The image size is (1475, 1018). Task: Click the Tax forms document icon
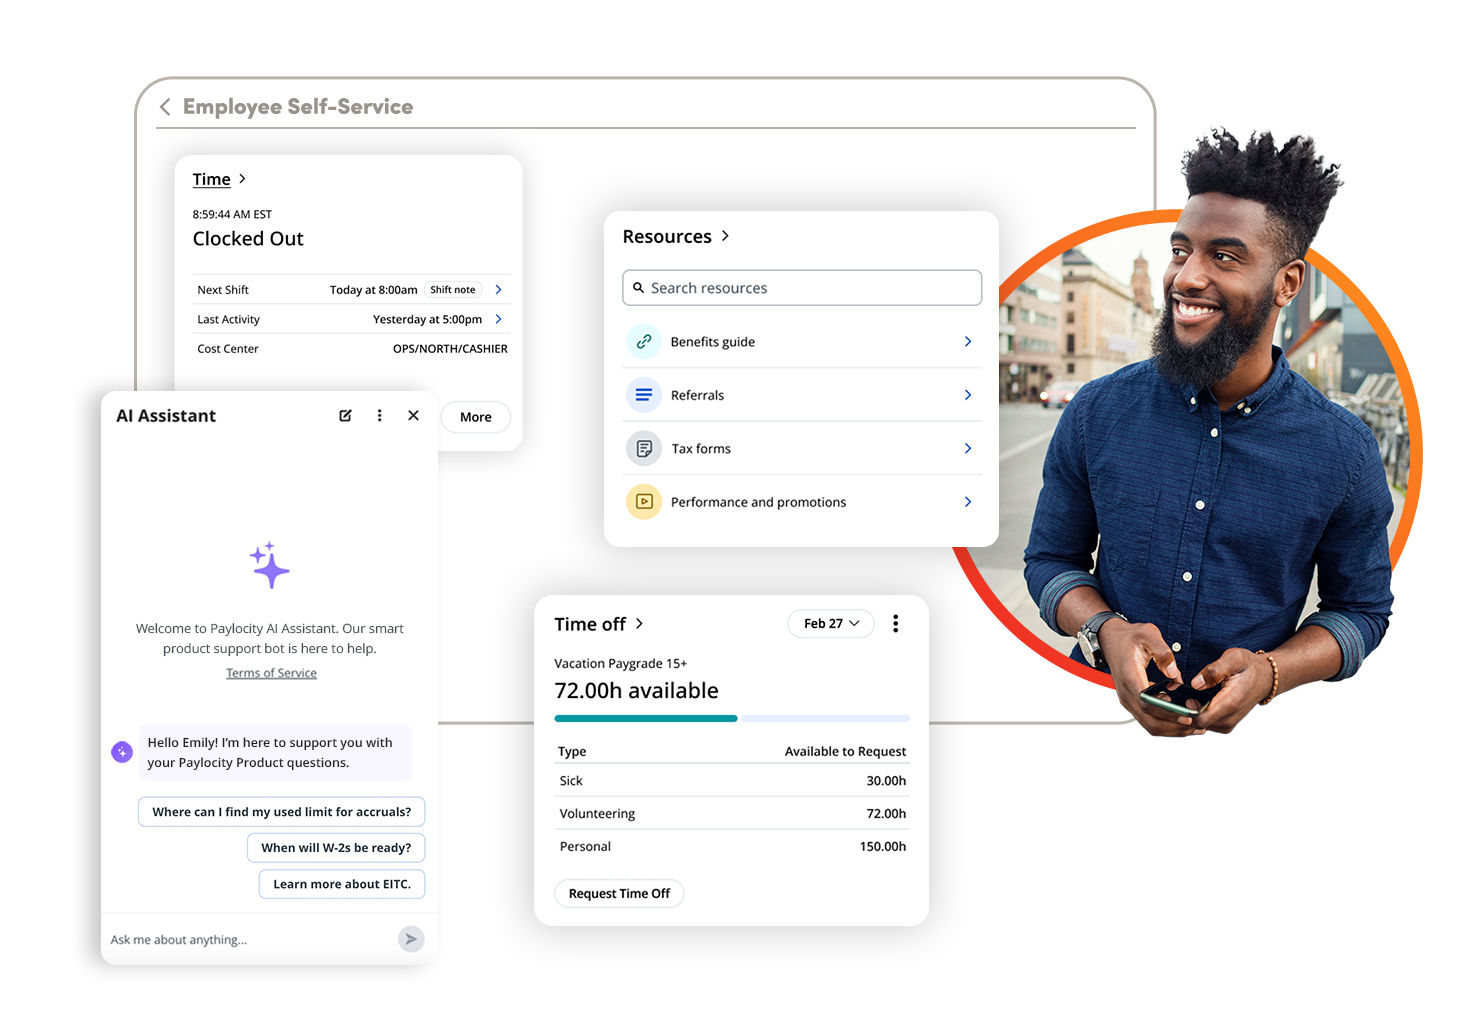[x=644, y=449]
